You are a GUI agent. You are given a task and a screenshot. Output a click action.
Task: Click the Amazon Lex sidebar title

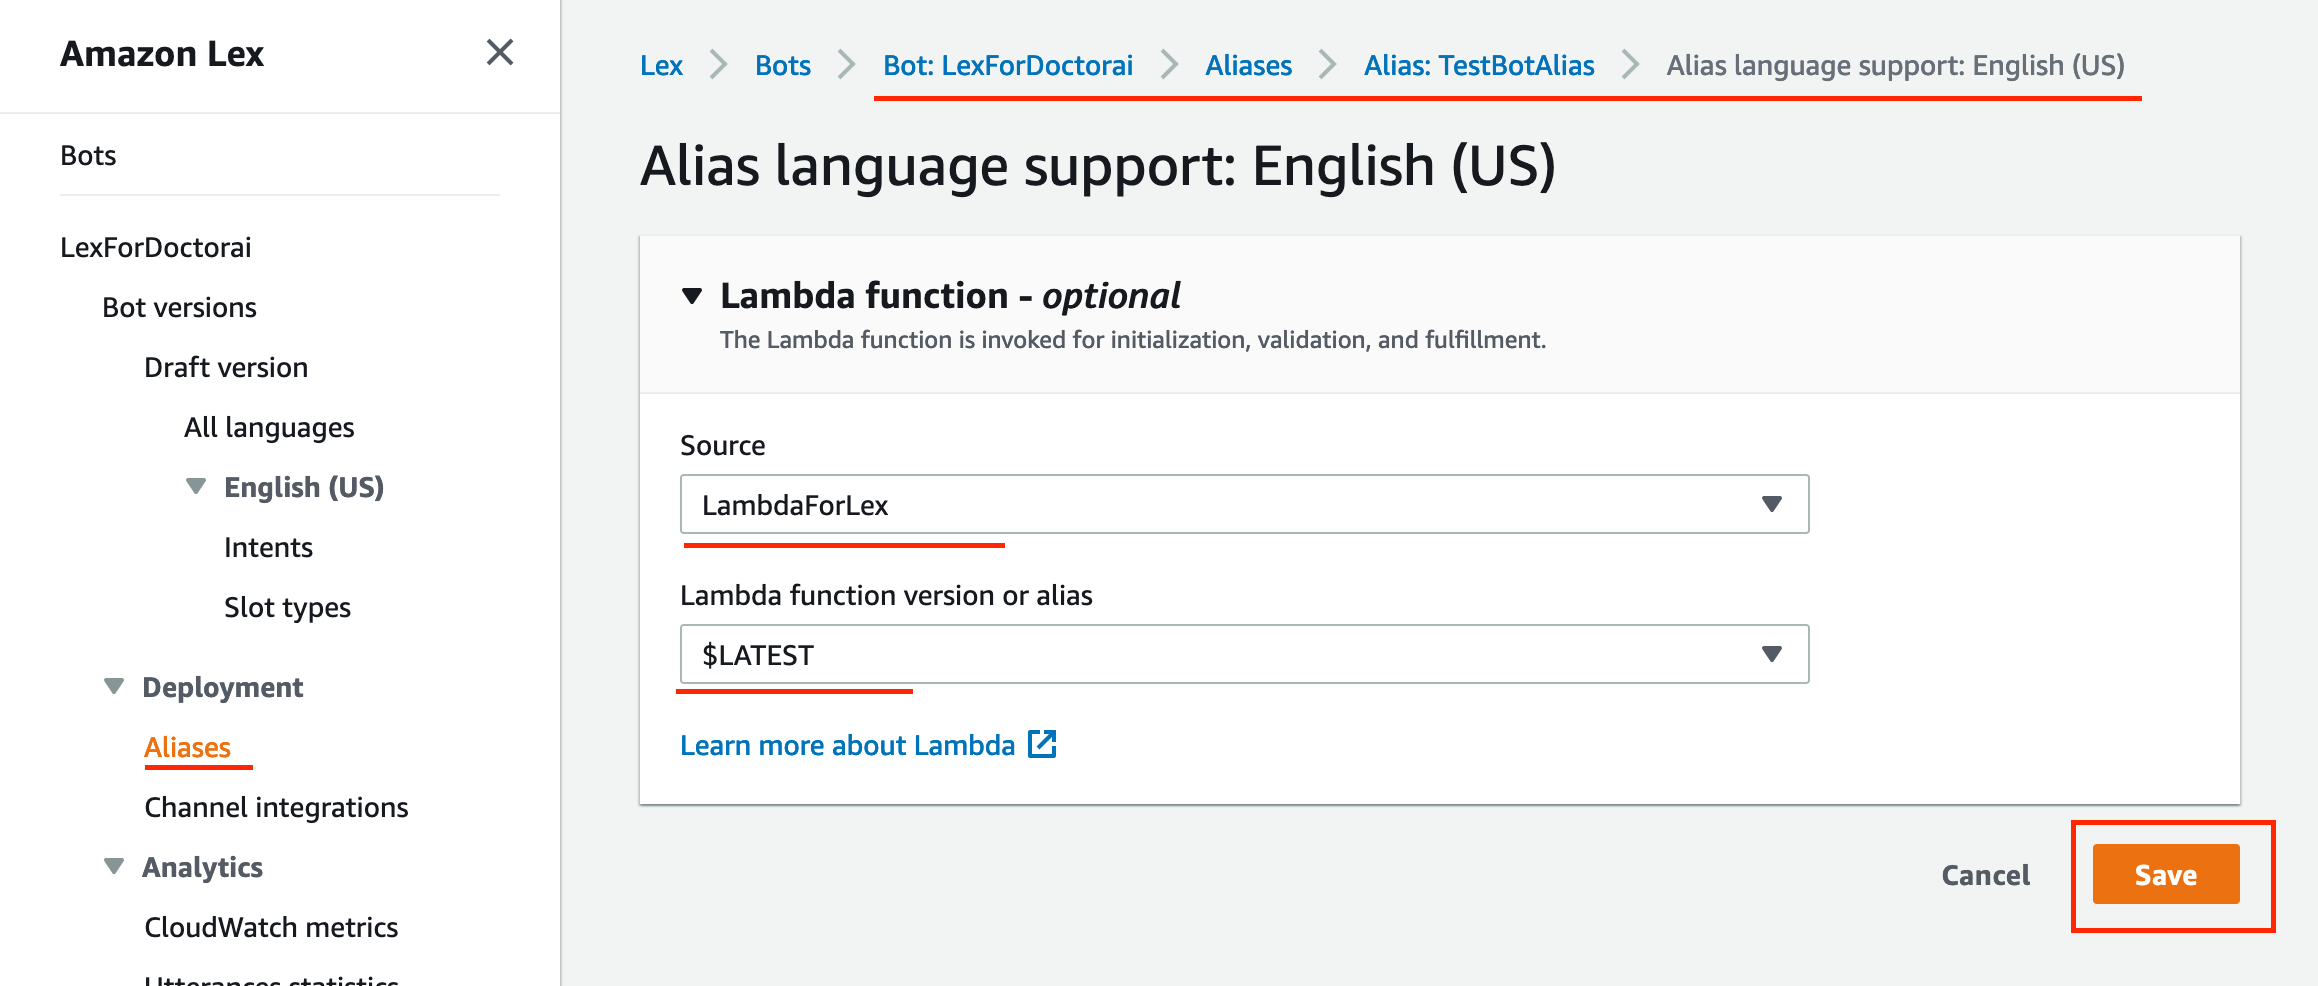(162, 54)
